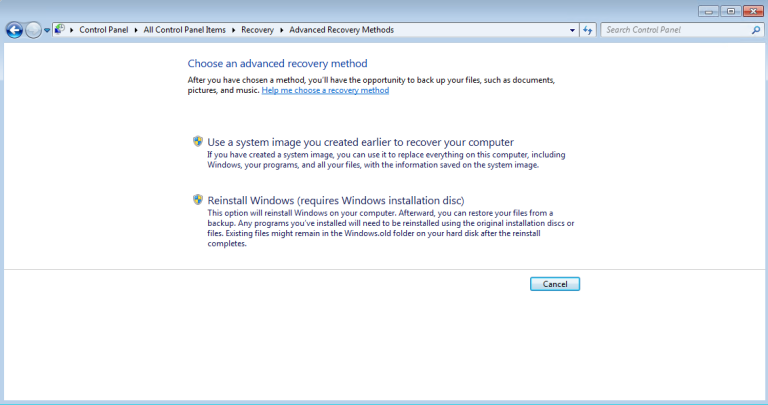
Task: Maximize the window
Action: 731,11
